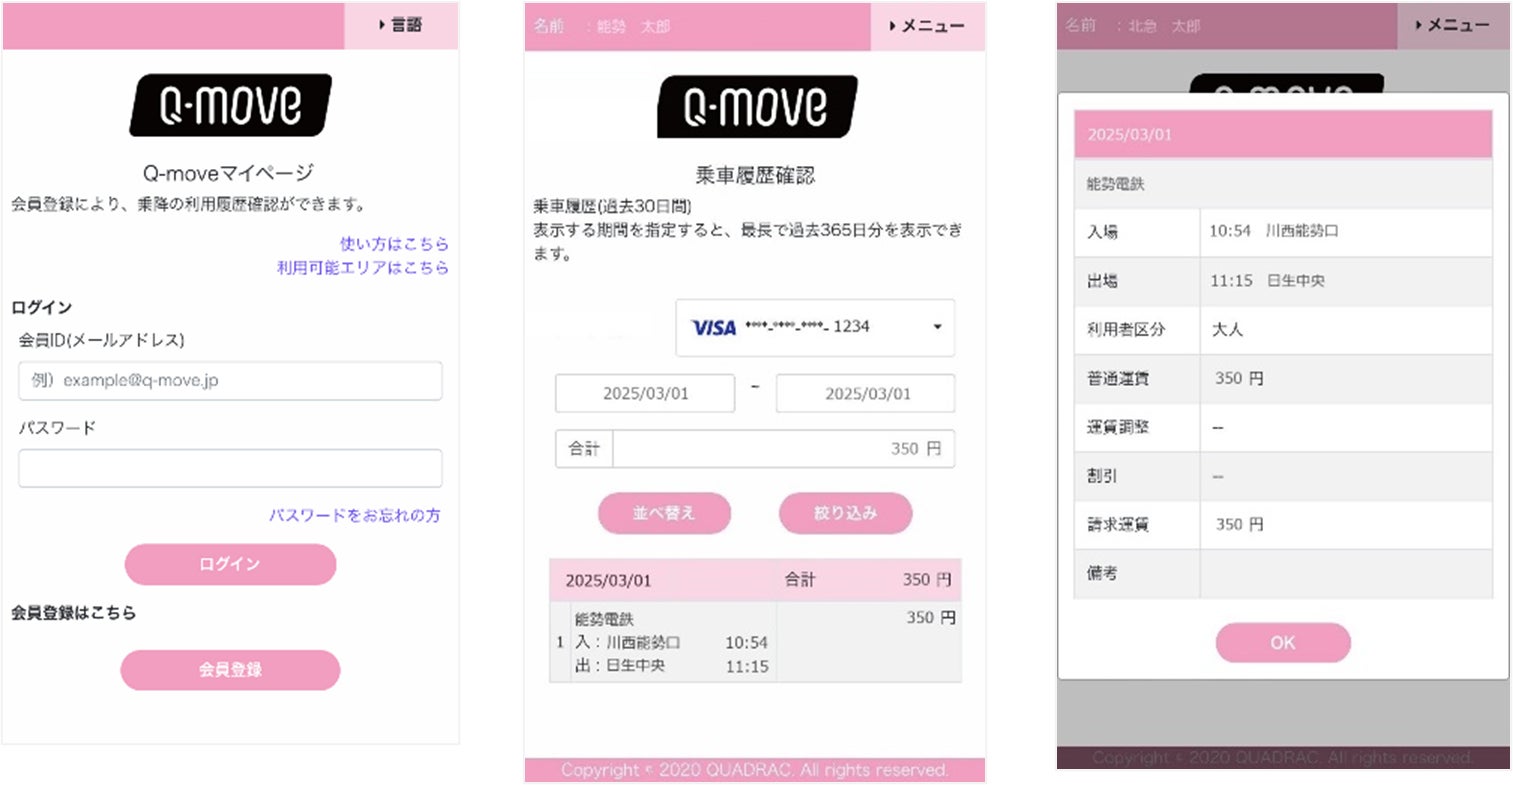Click the Q-moveマイページ heading
Viewport: 1513px width, 785px height.
(x=228, y=173)
